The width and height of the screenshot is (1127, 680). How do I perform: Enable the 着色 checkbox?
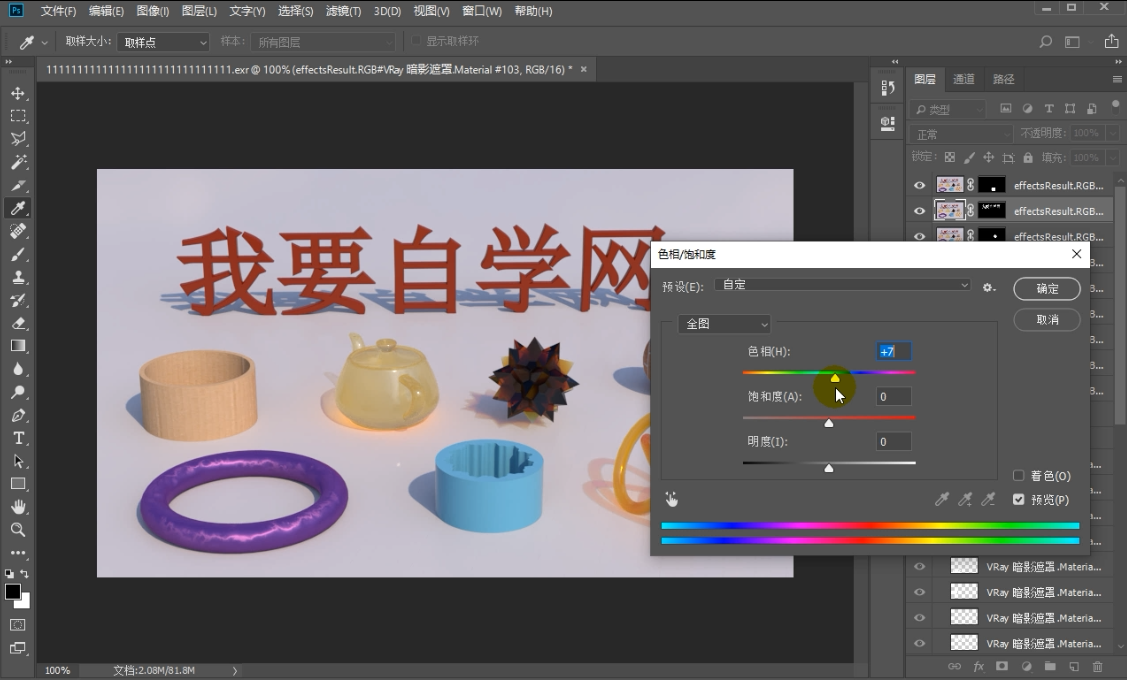tap(1018, 476)
